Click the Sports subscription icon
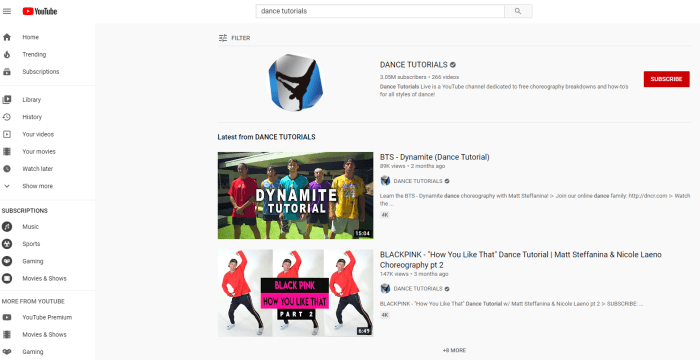700x360 pixels. pyautogui.click(x=7, y=244)
